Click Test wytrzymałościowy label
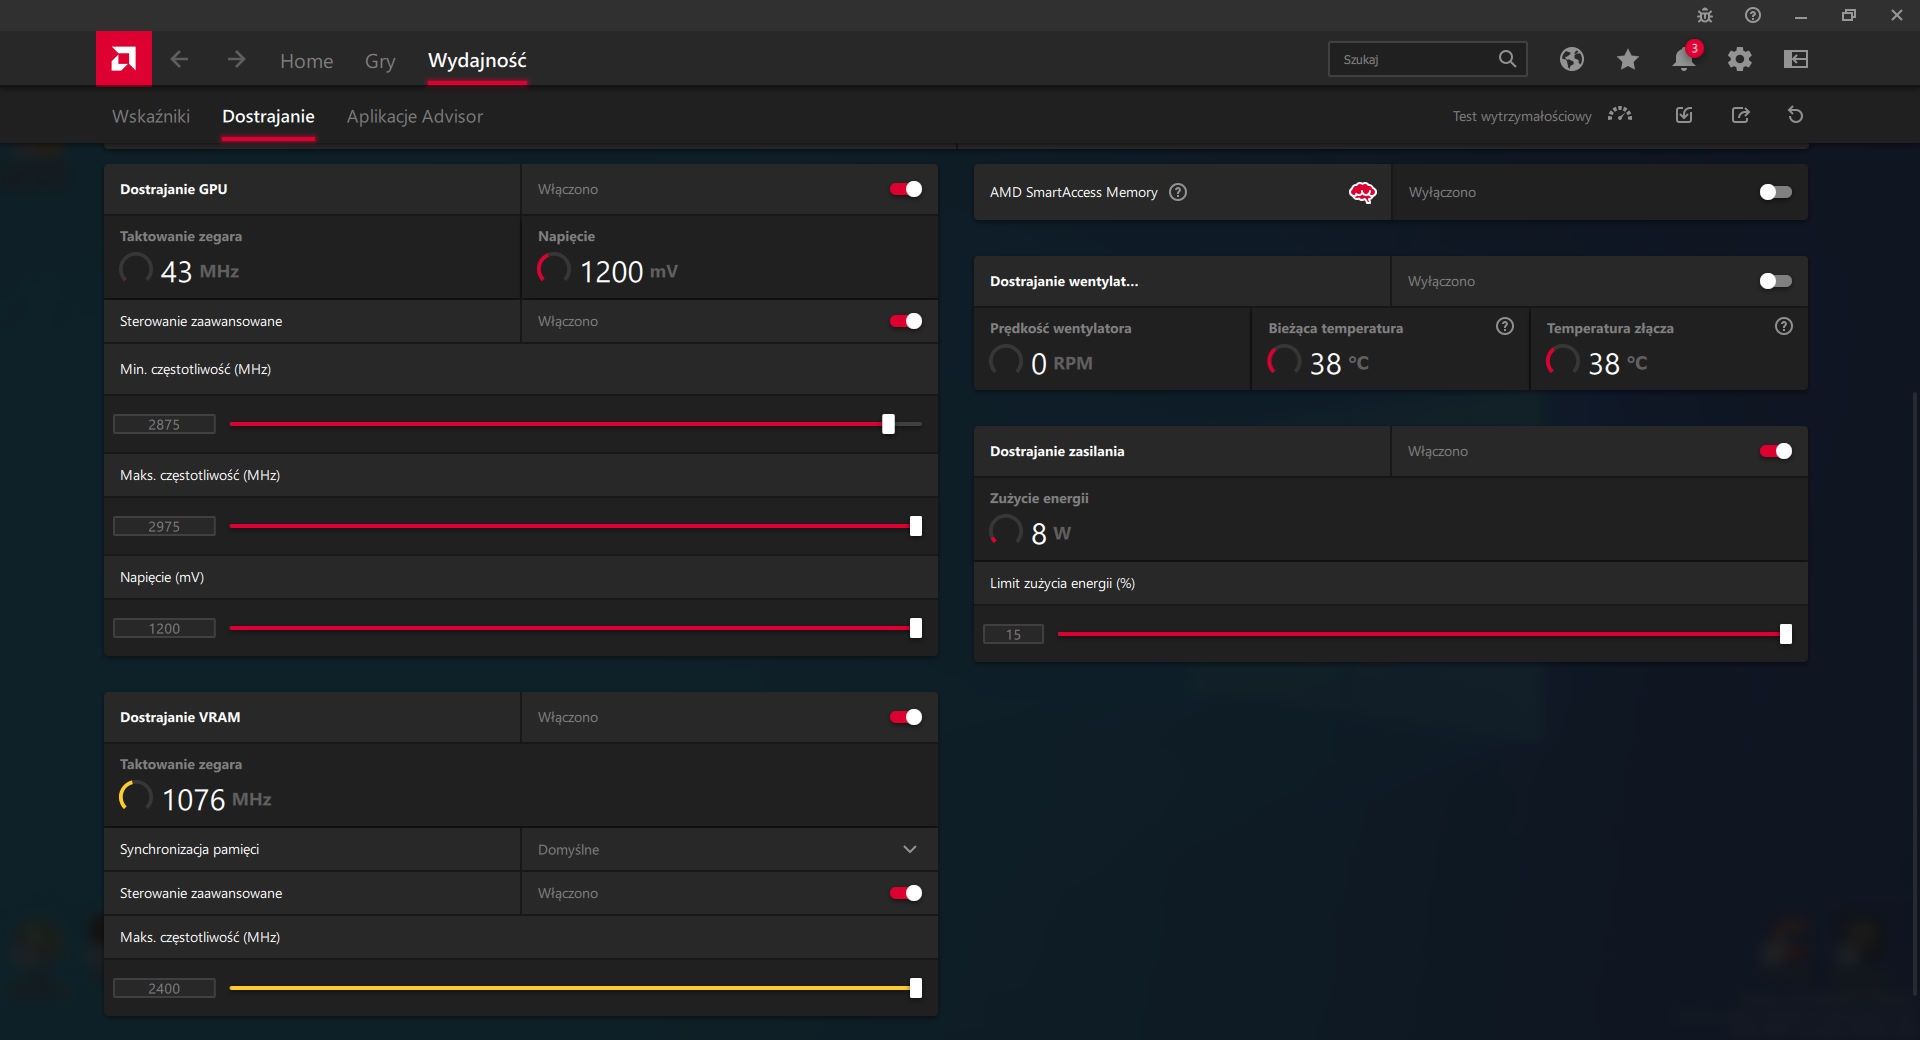1920x1040 pixels. pos(1522,116)
